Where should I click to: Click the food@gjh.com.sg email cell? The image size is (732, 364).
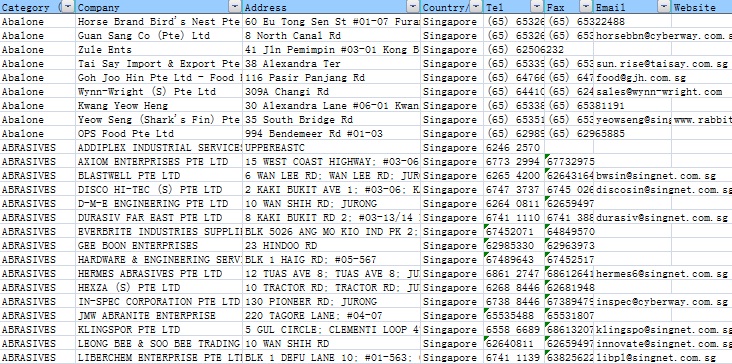pos(633,77)
